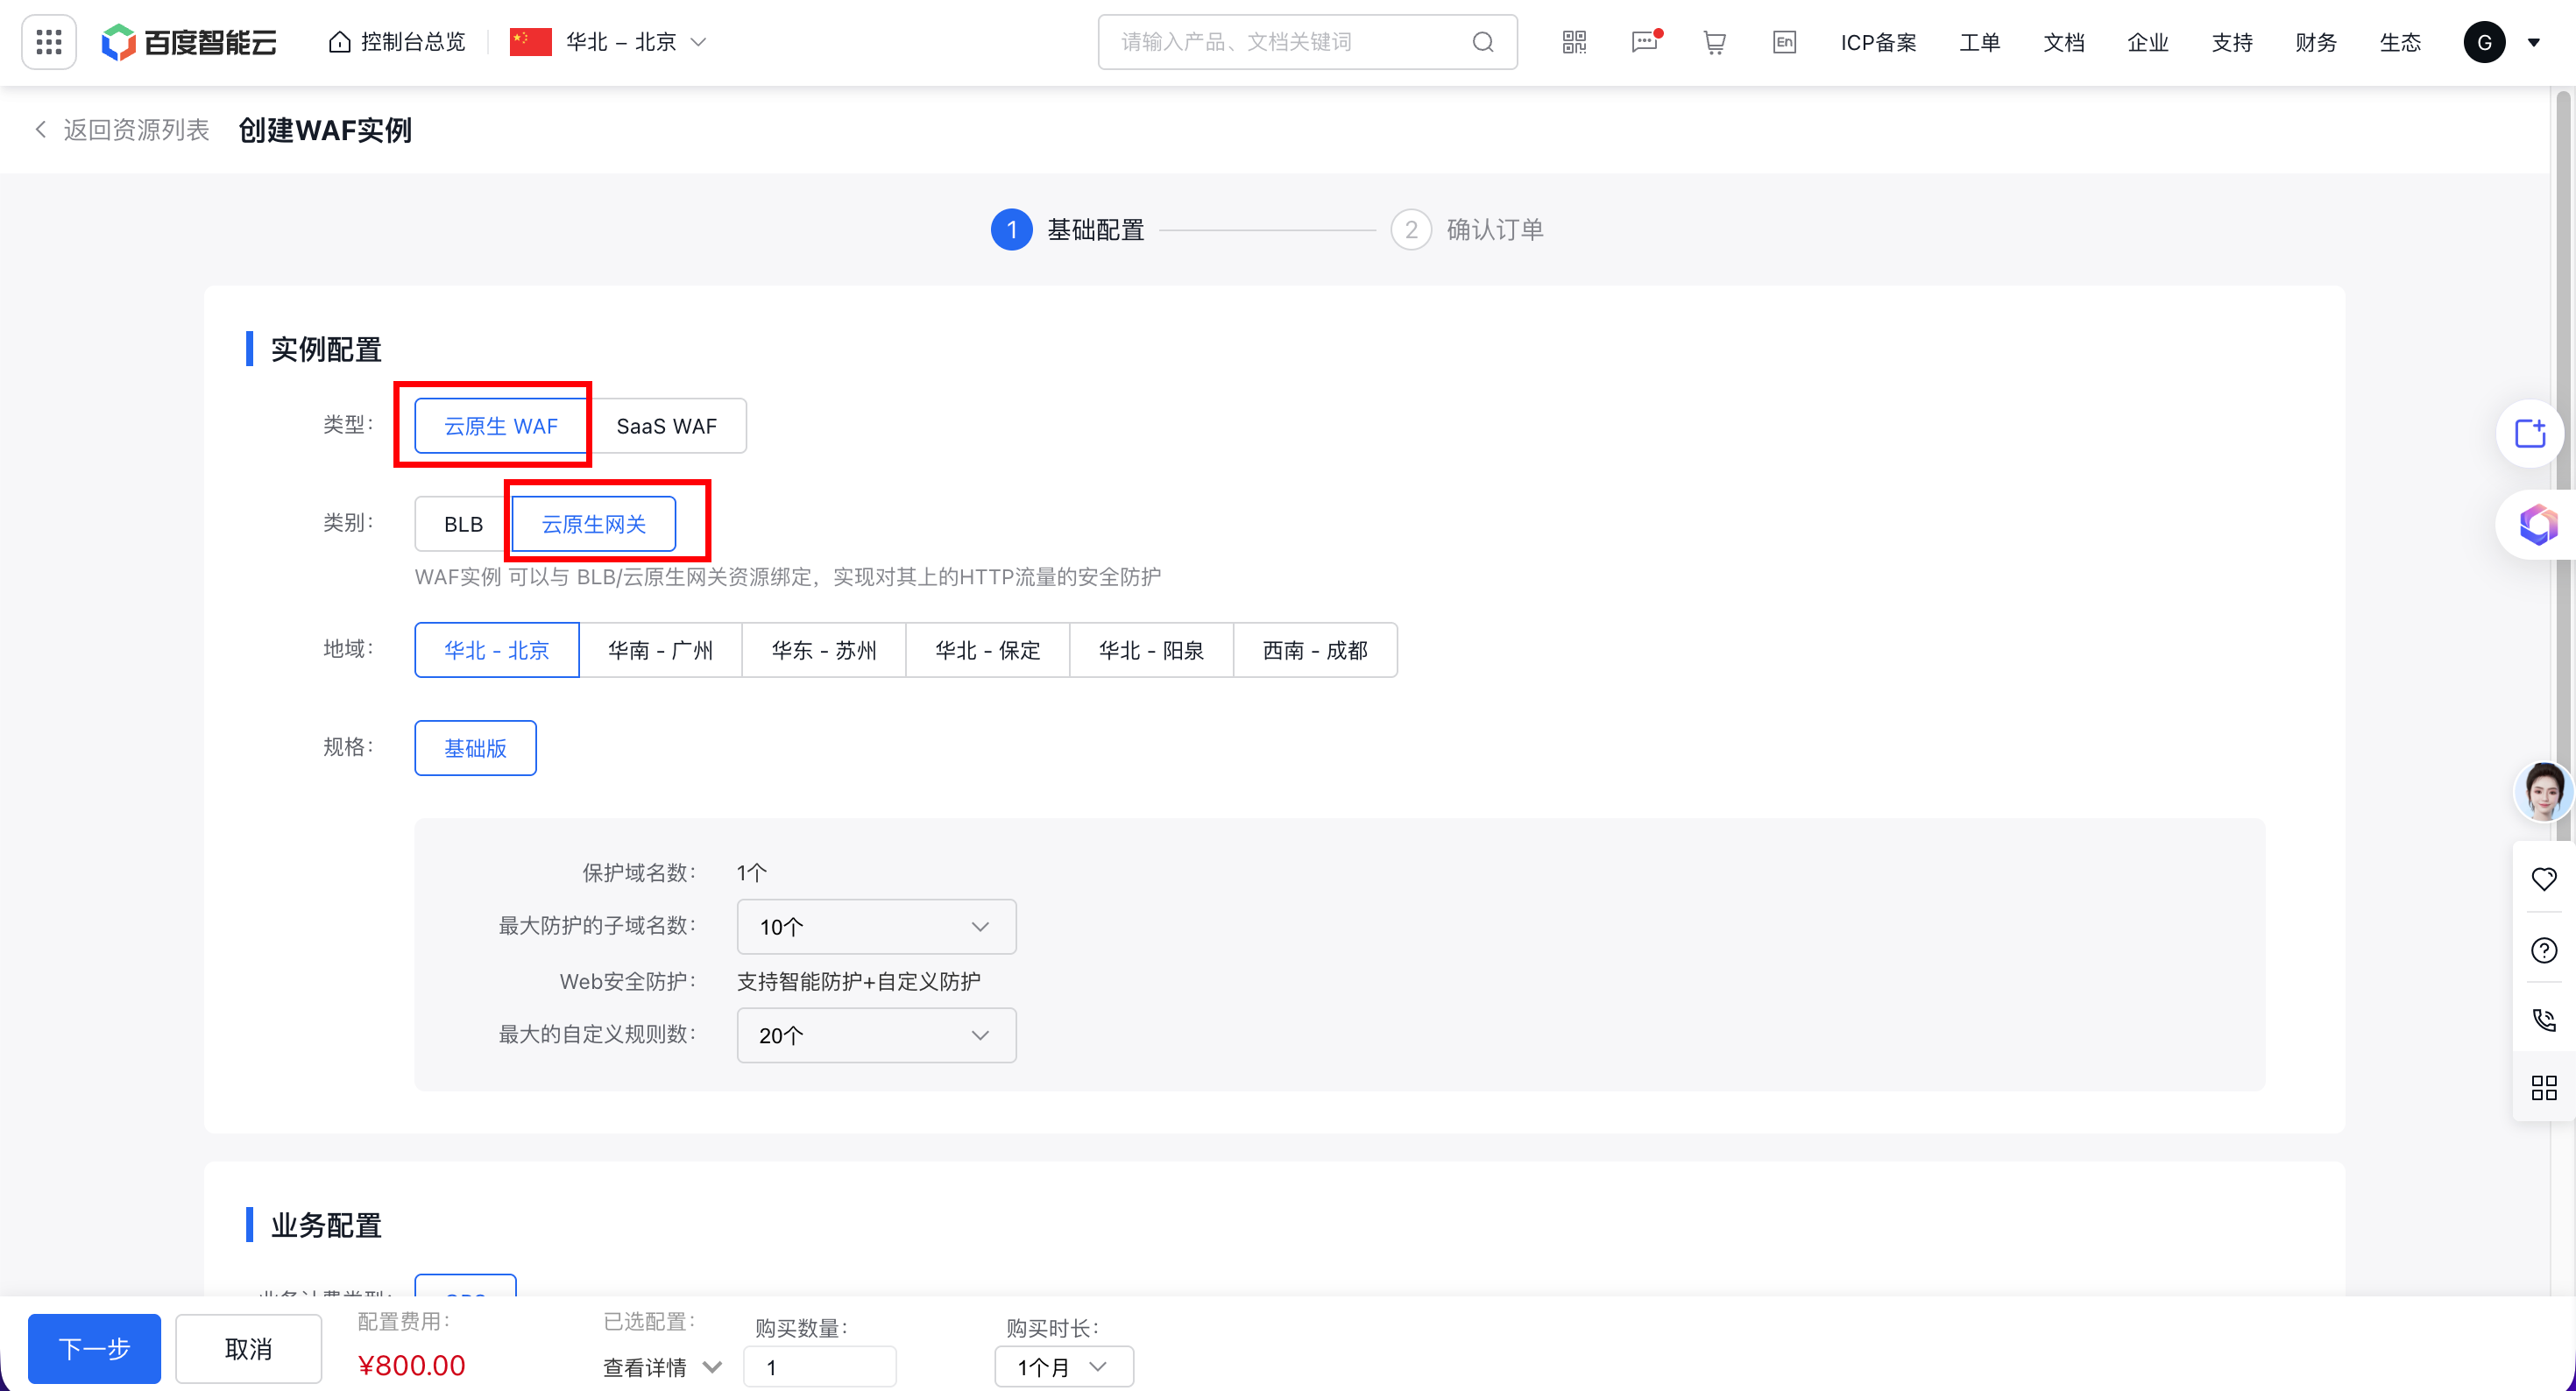Screen dimensions: 2576x1391
Task: Choose 华南 - 广州 region
Action: 660,650
